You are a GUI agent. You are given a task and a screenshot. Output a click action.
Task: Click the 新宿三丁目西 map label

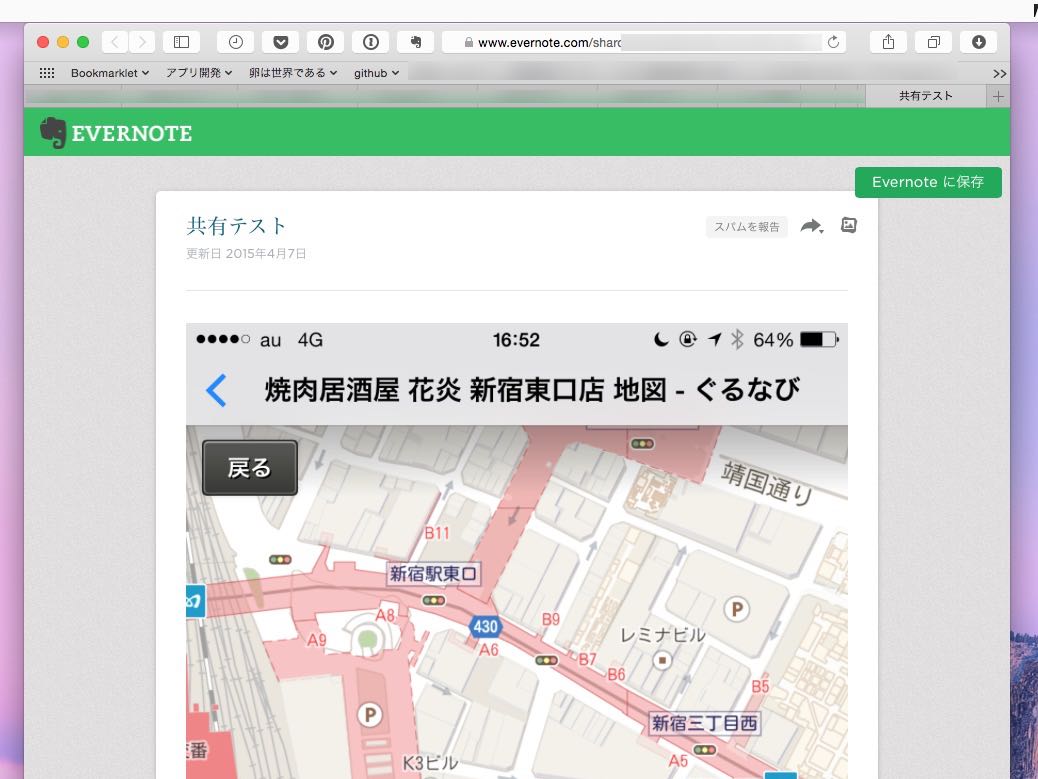click(704, 723)
